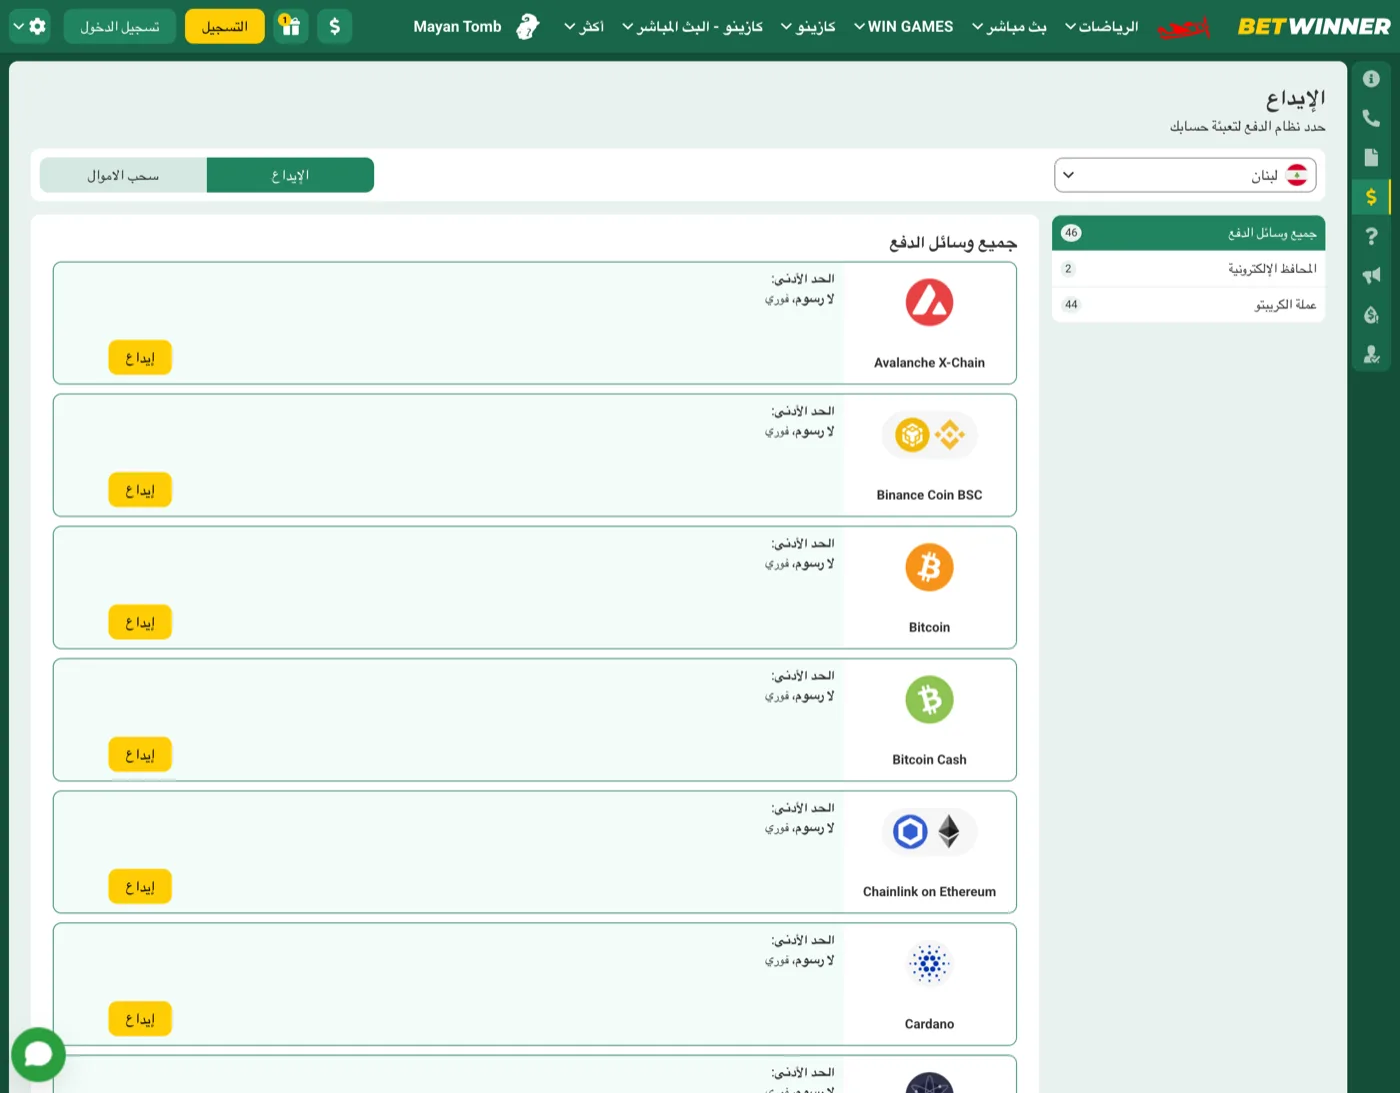Click إيداع button for Binance Coin BSC
Viewport: 1400px width, 1093px height.
(x=140, y=490)
